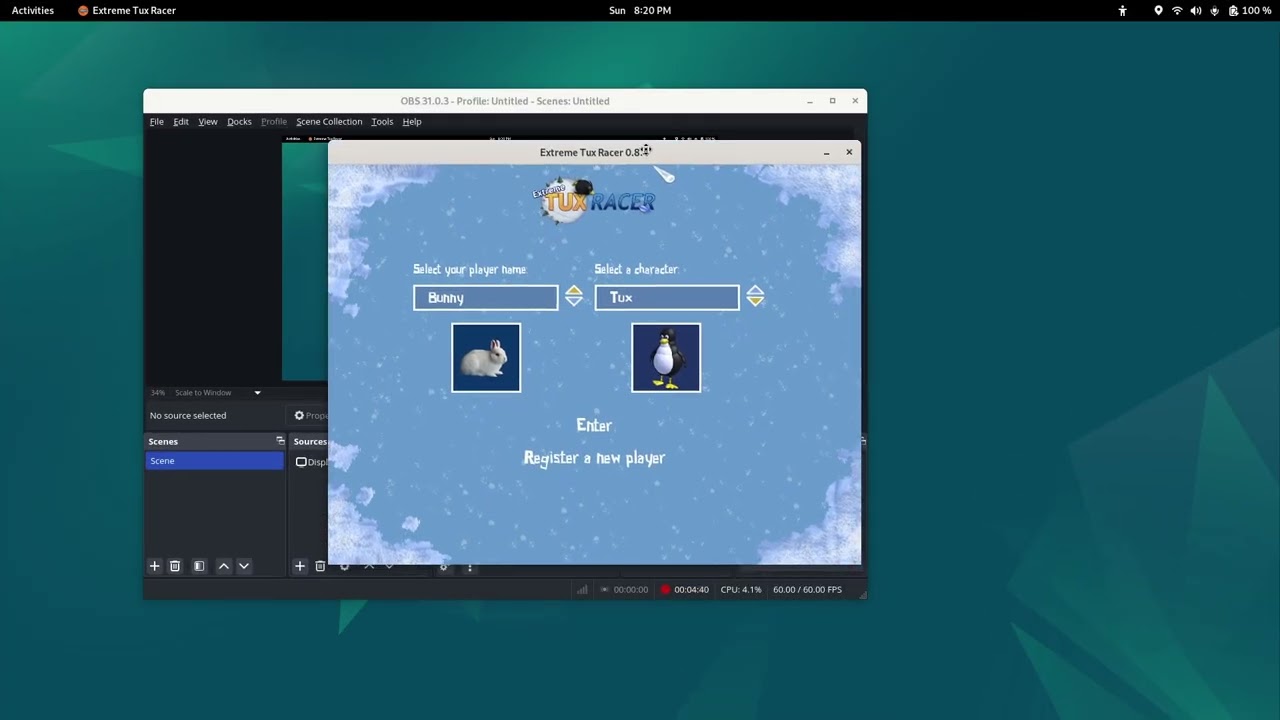
Task: Move scene up with the up arrow
Action: (x=224, y=566)
